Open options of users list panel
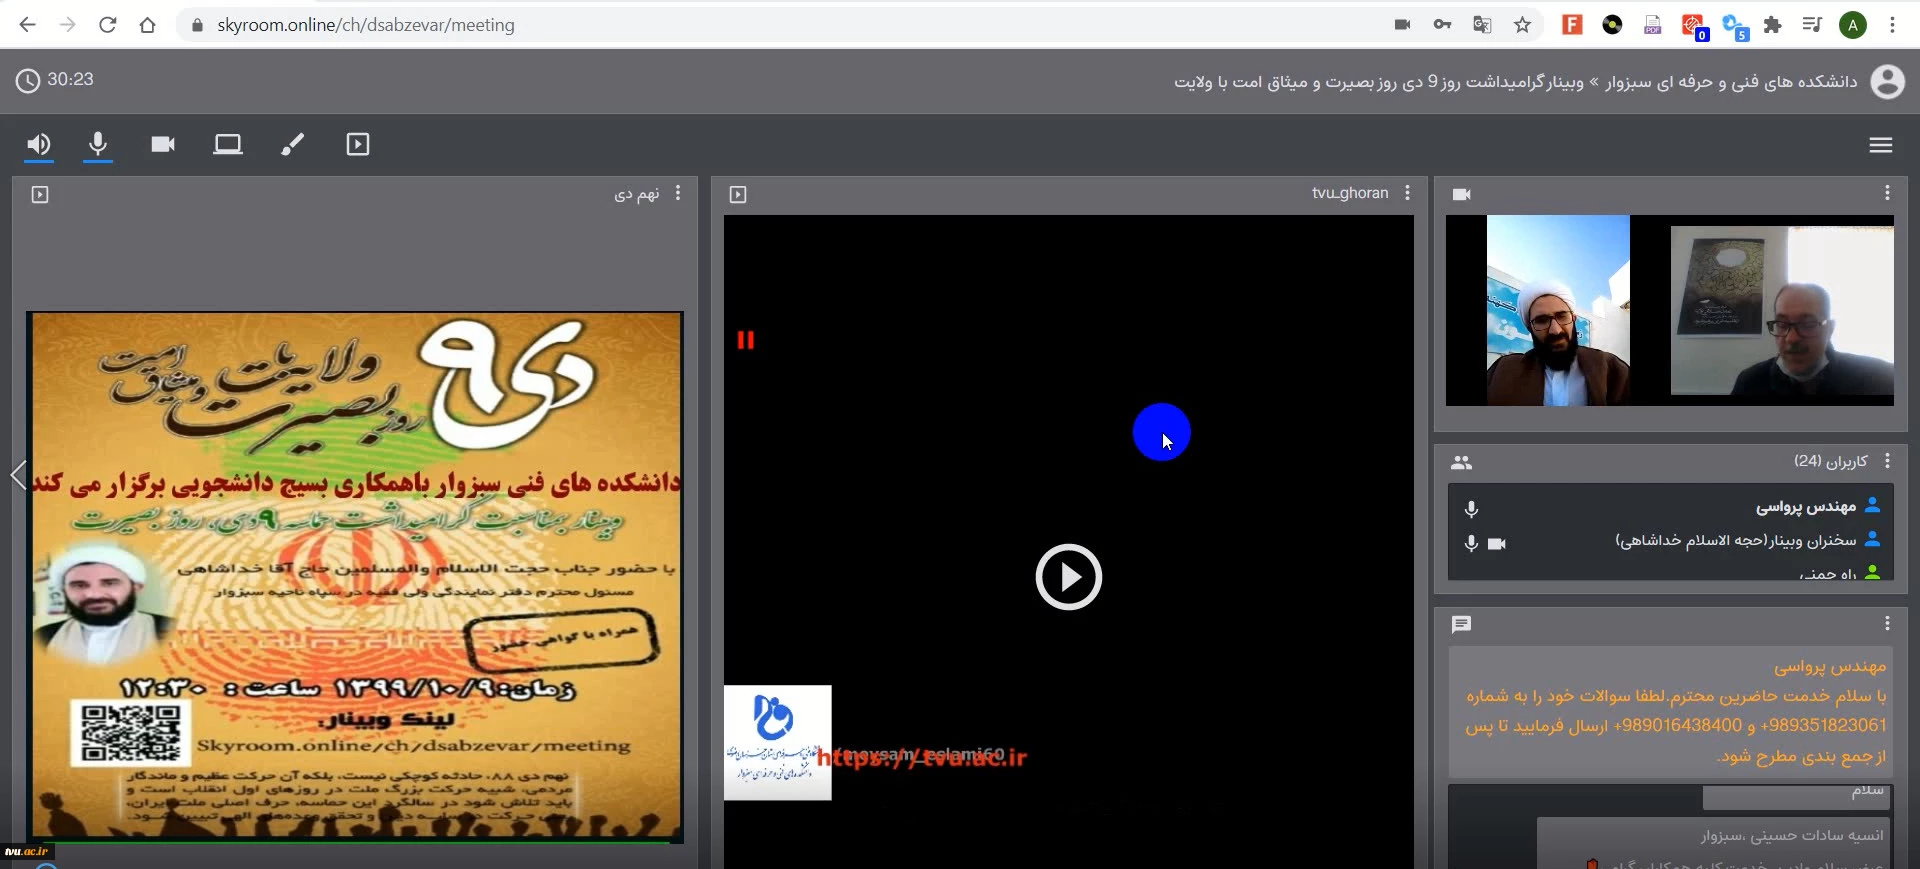Screen dimensions: 1920x869 1887,461
